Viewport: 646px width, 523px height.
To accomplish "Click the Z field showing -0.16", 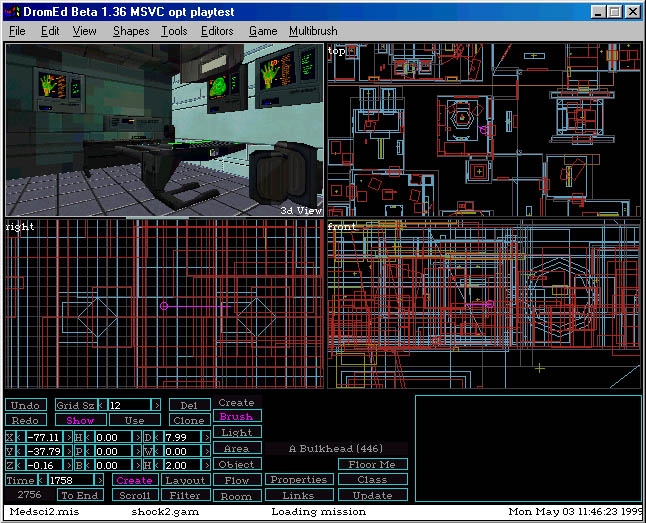I will [x=44, y=465].
